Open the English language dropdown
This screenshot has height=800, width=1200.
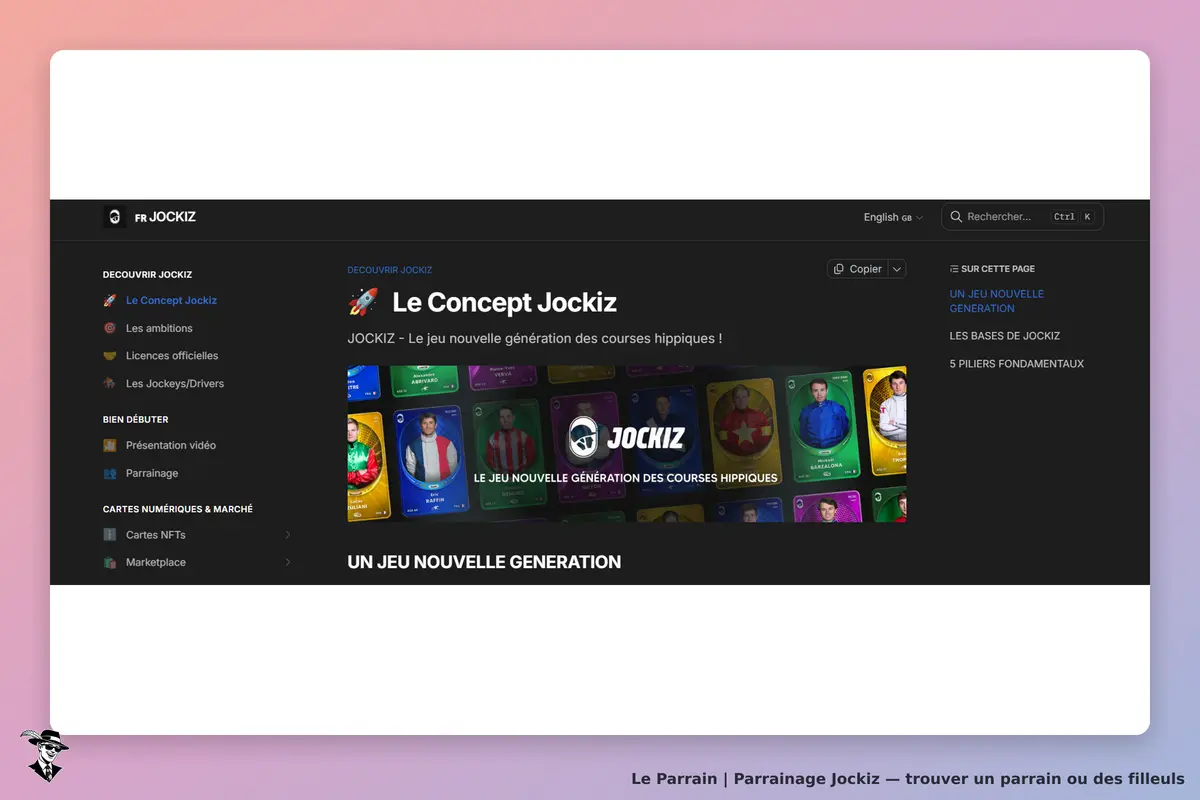[x=893, y=217]
